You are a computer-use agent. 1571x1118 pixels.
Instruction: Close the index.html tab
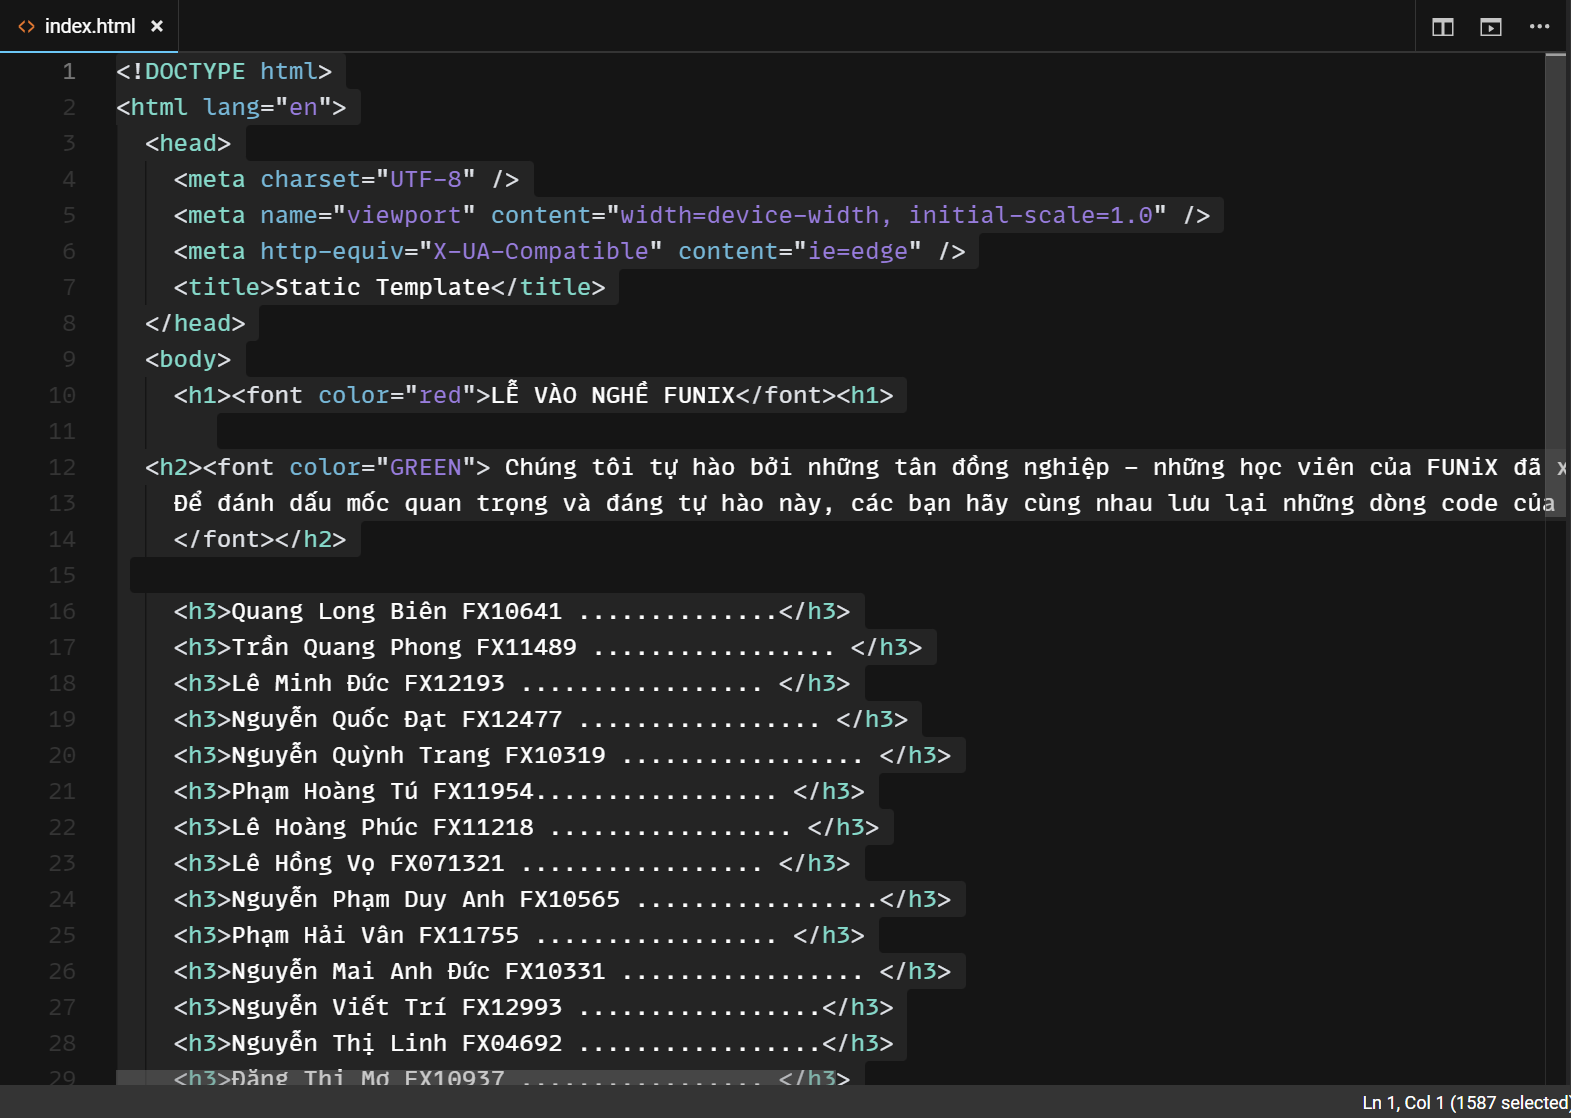point(157,27)
